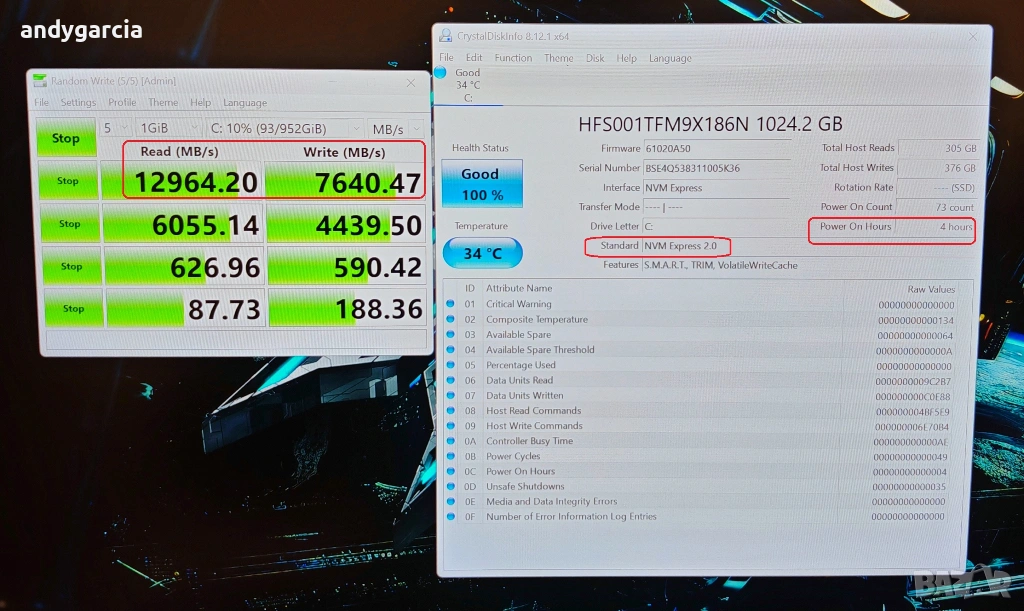Open File menu in CrystalDiskMark window
1024x611 pixels.
coord(41,102)
